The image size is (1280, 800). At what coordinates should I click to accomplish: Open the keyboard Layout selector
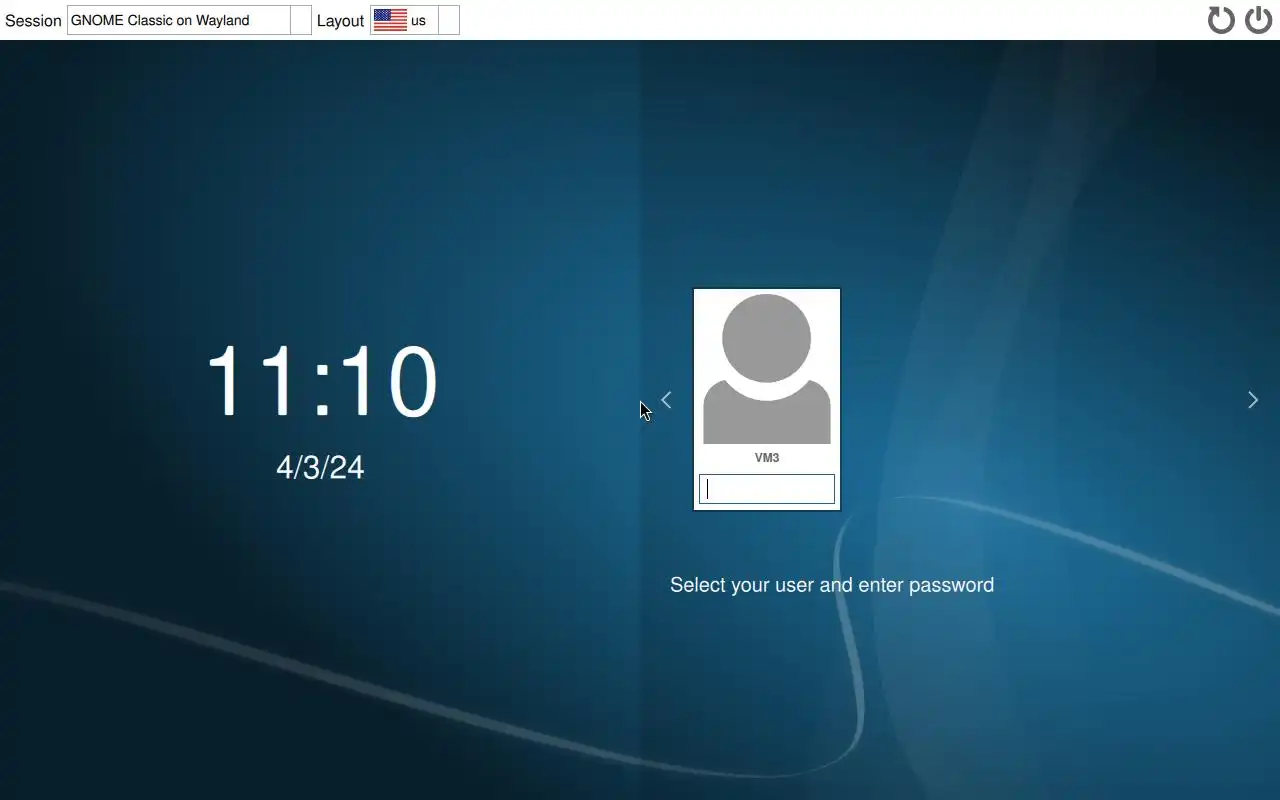(x=415, y=20)
